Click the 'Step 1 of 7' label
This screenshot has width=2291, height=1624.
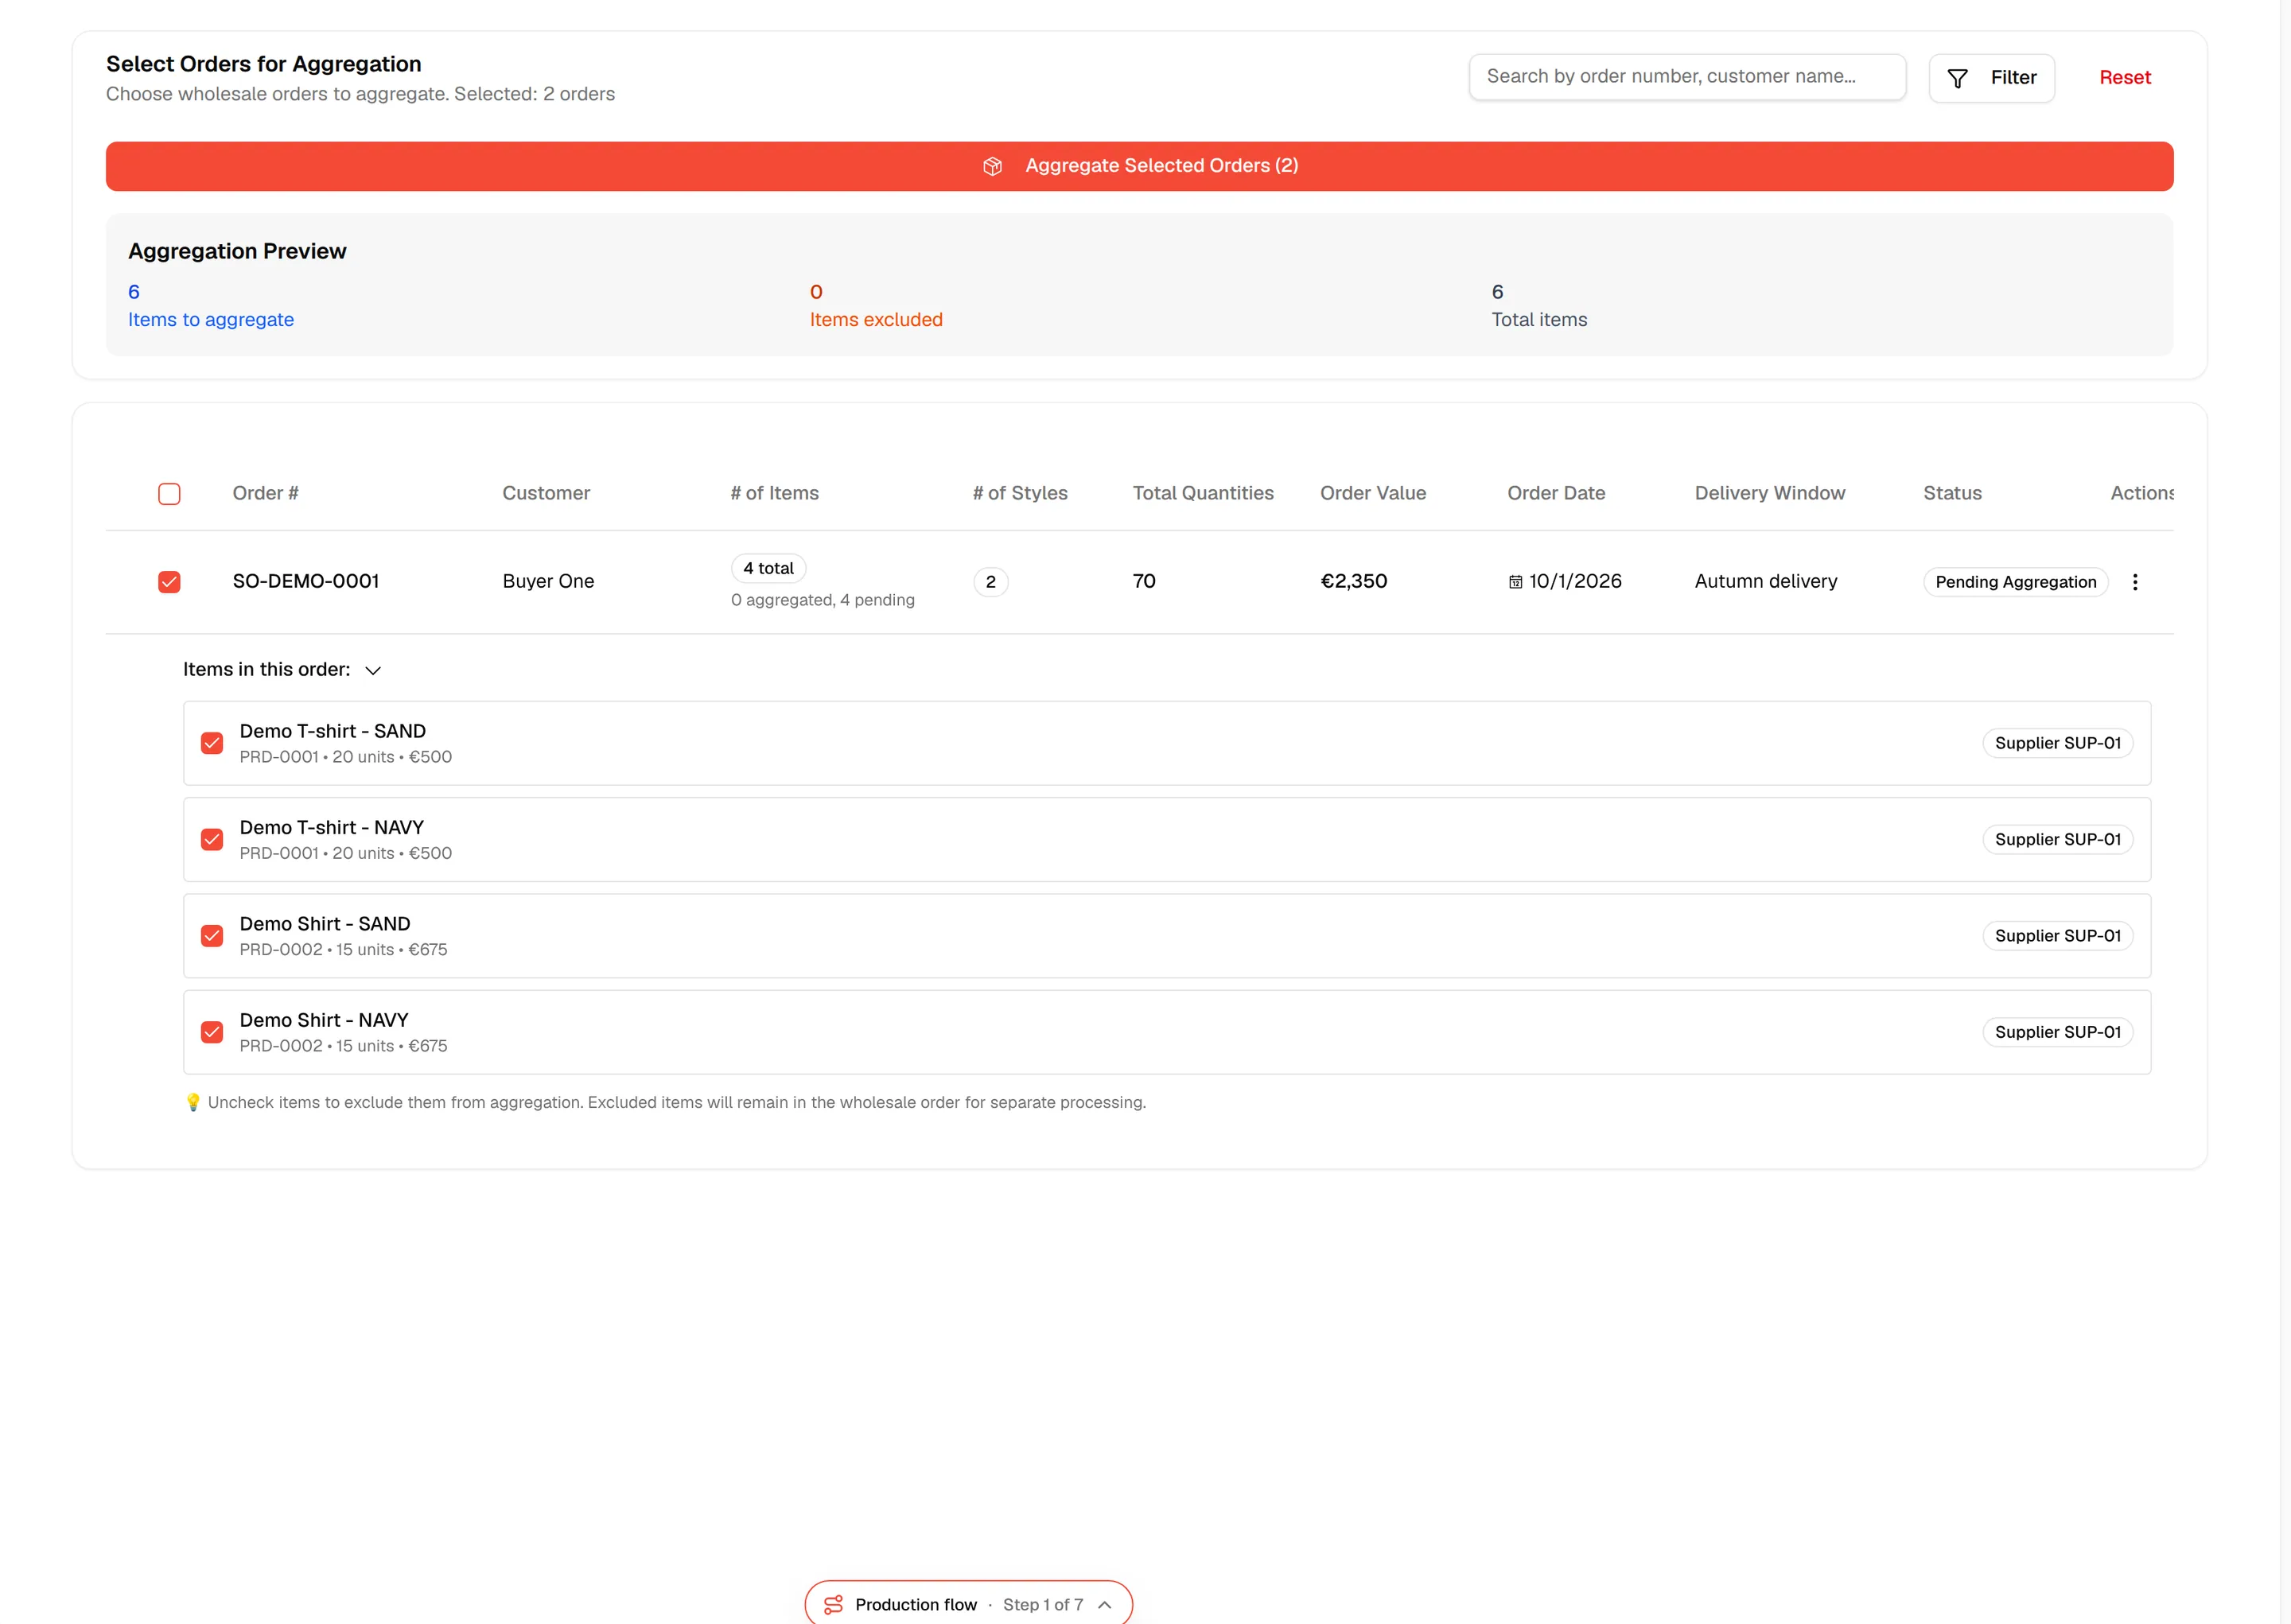click(1042, 1604)
